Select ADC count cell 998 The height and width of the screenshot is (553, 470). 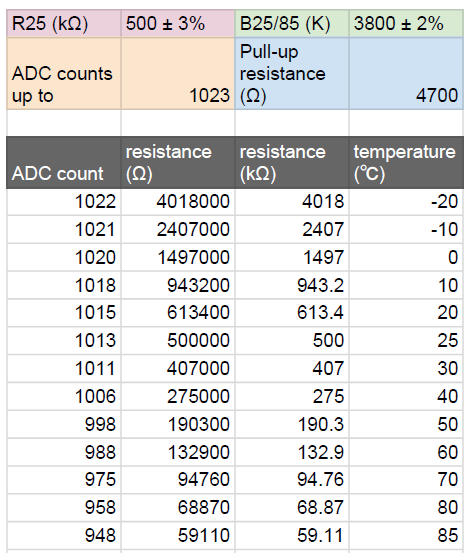click(x=64, y=424)
